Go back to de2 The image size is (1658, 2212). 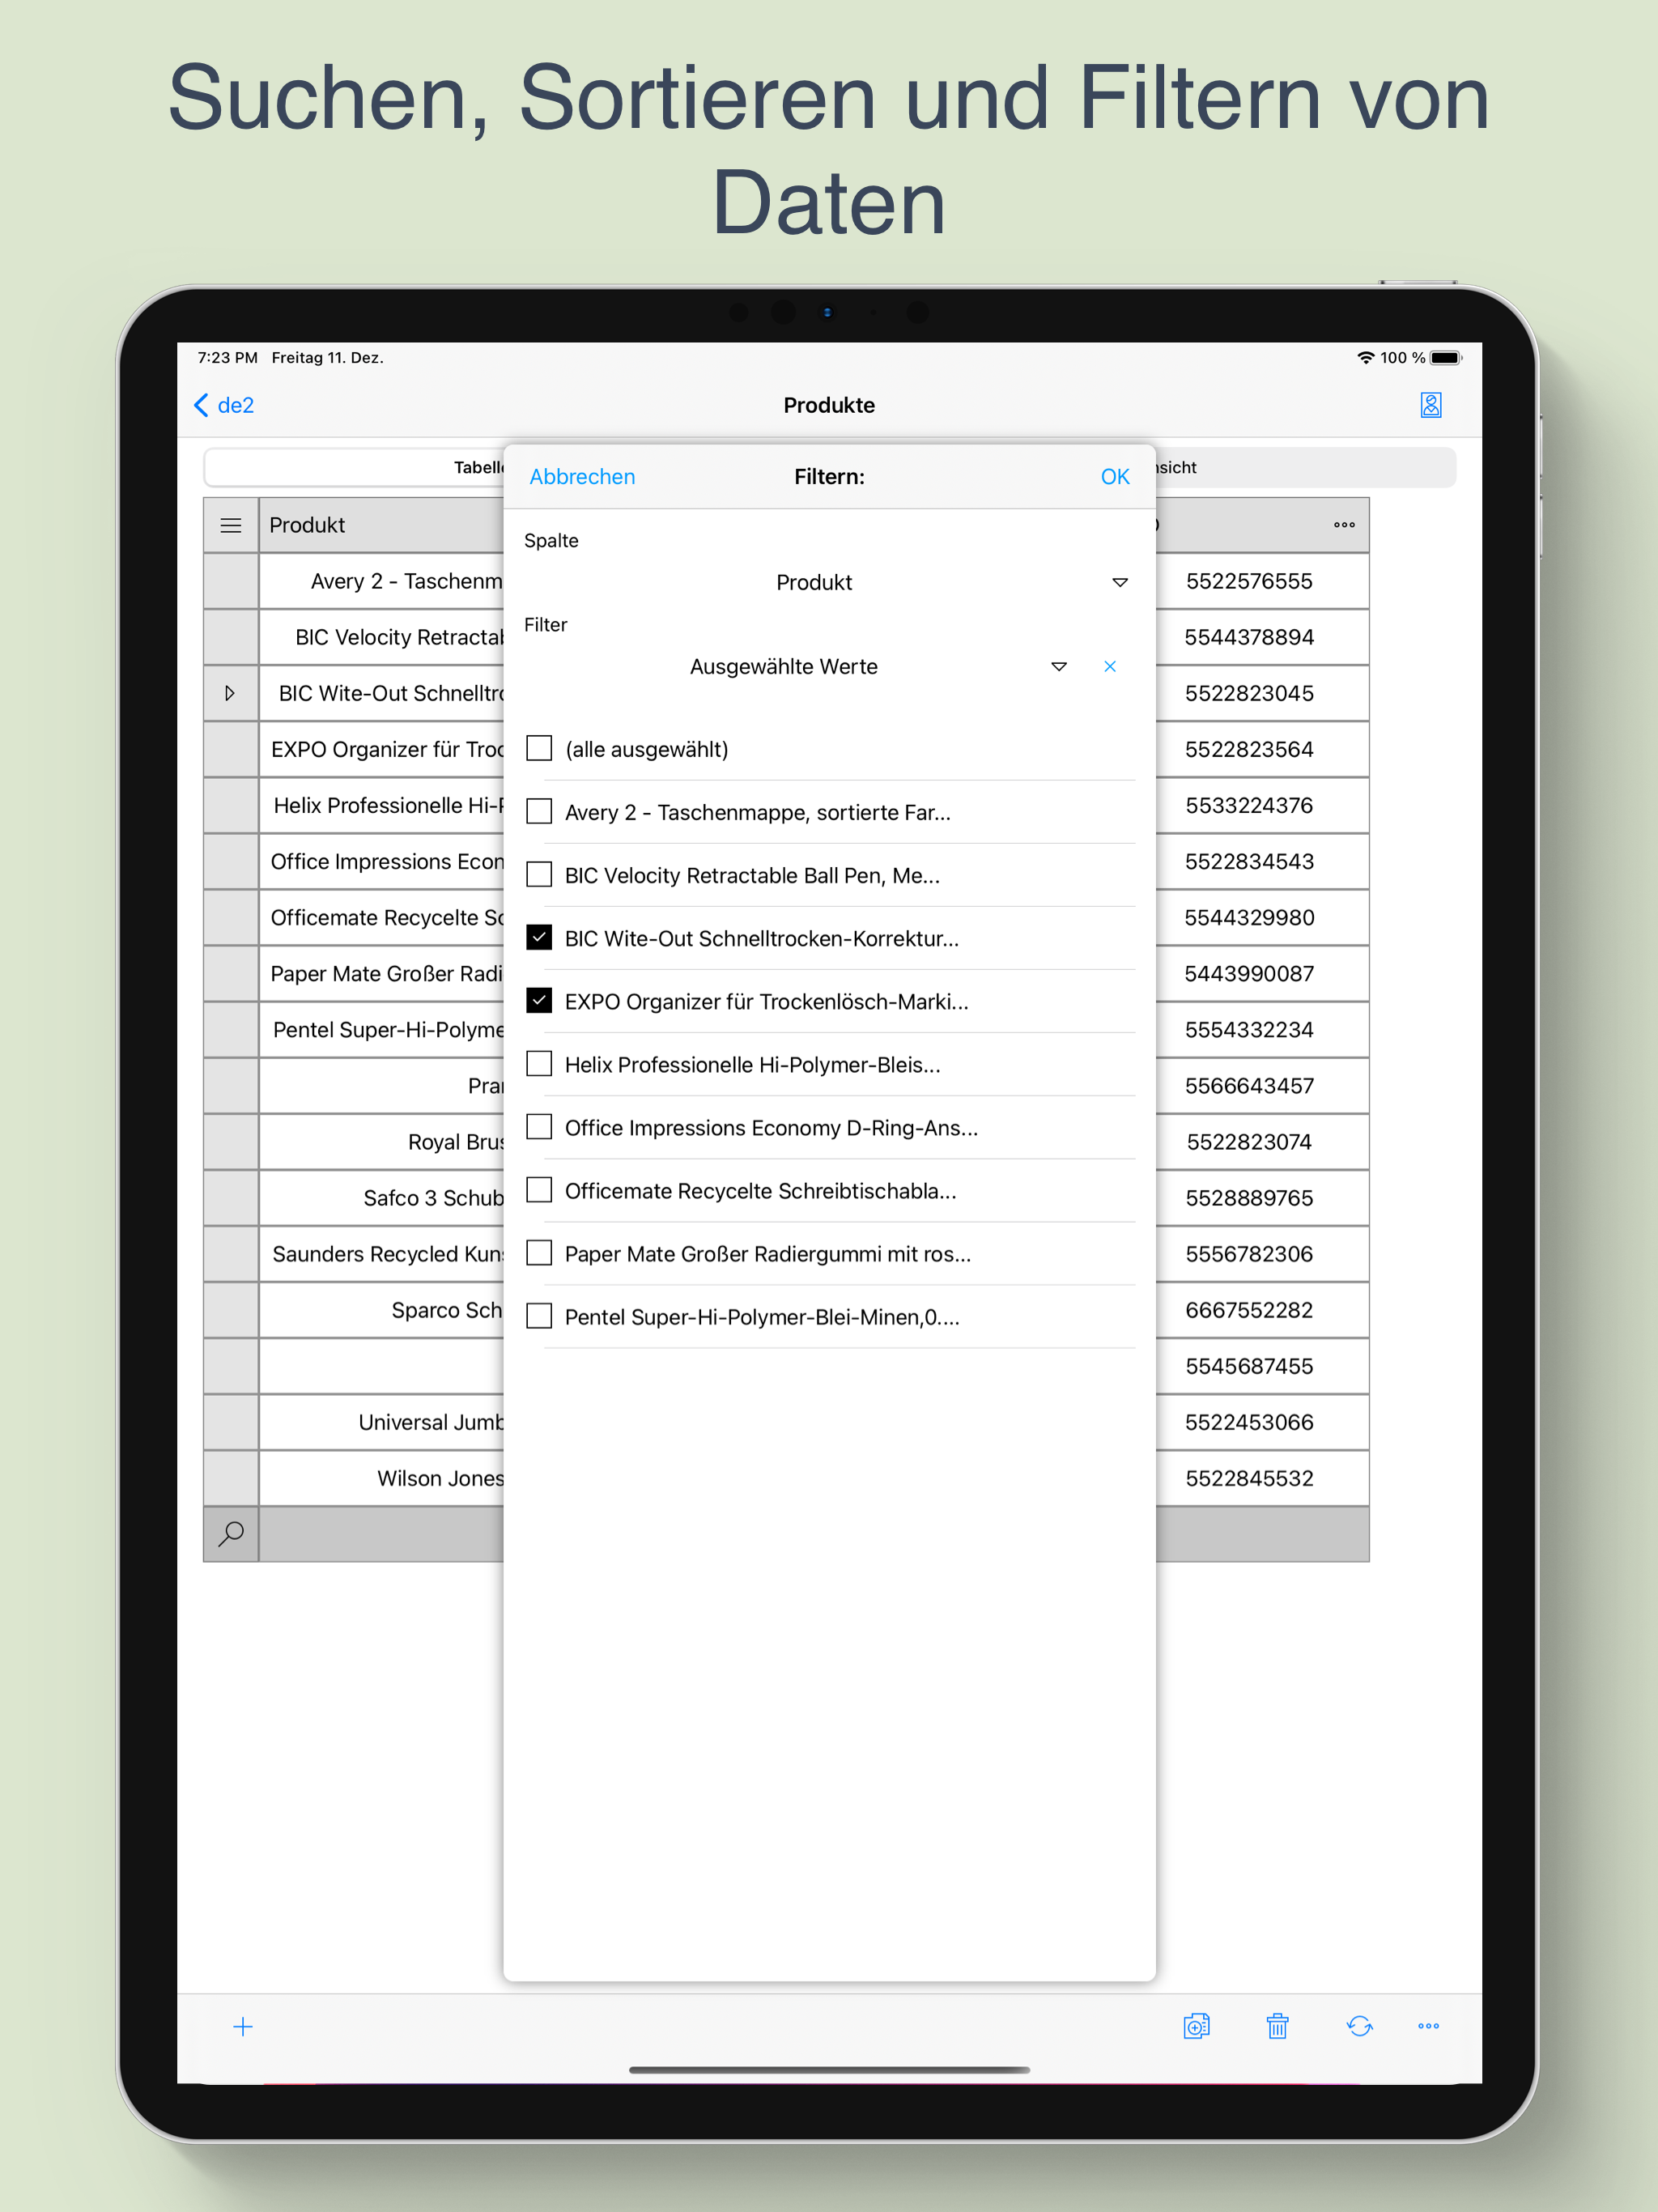pos(224,405)
